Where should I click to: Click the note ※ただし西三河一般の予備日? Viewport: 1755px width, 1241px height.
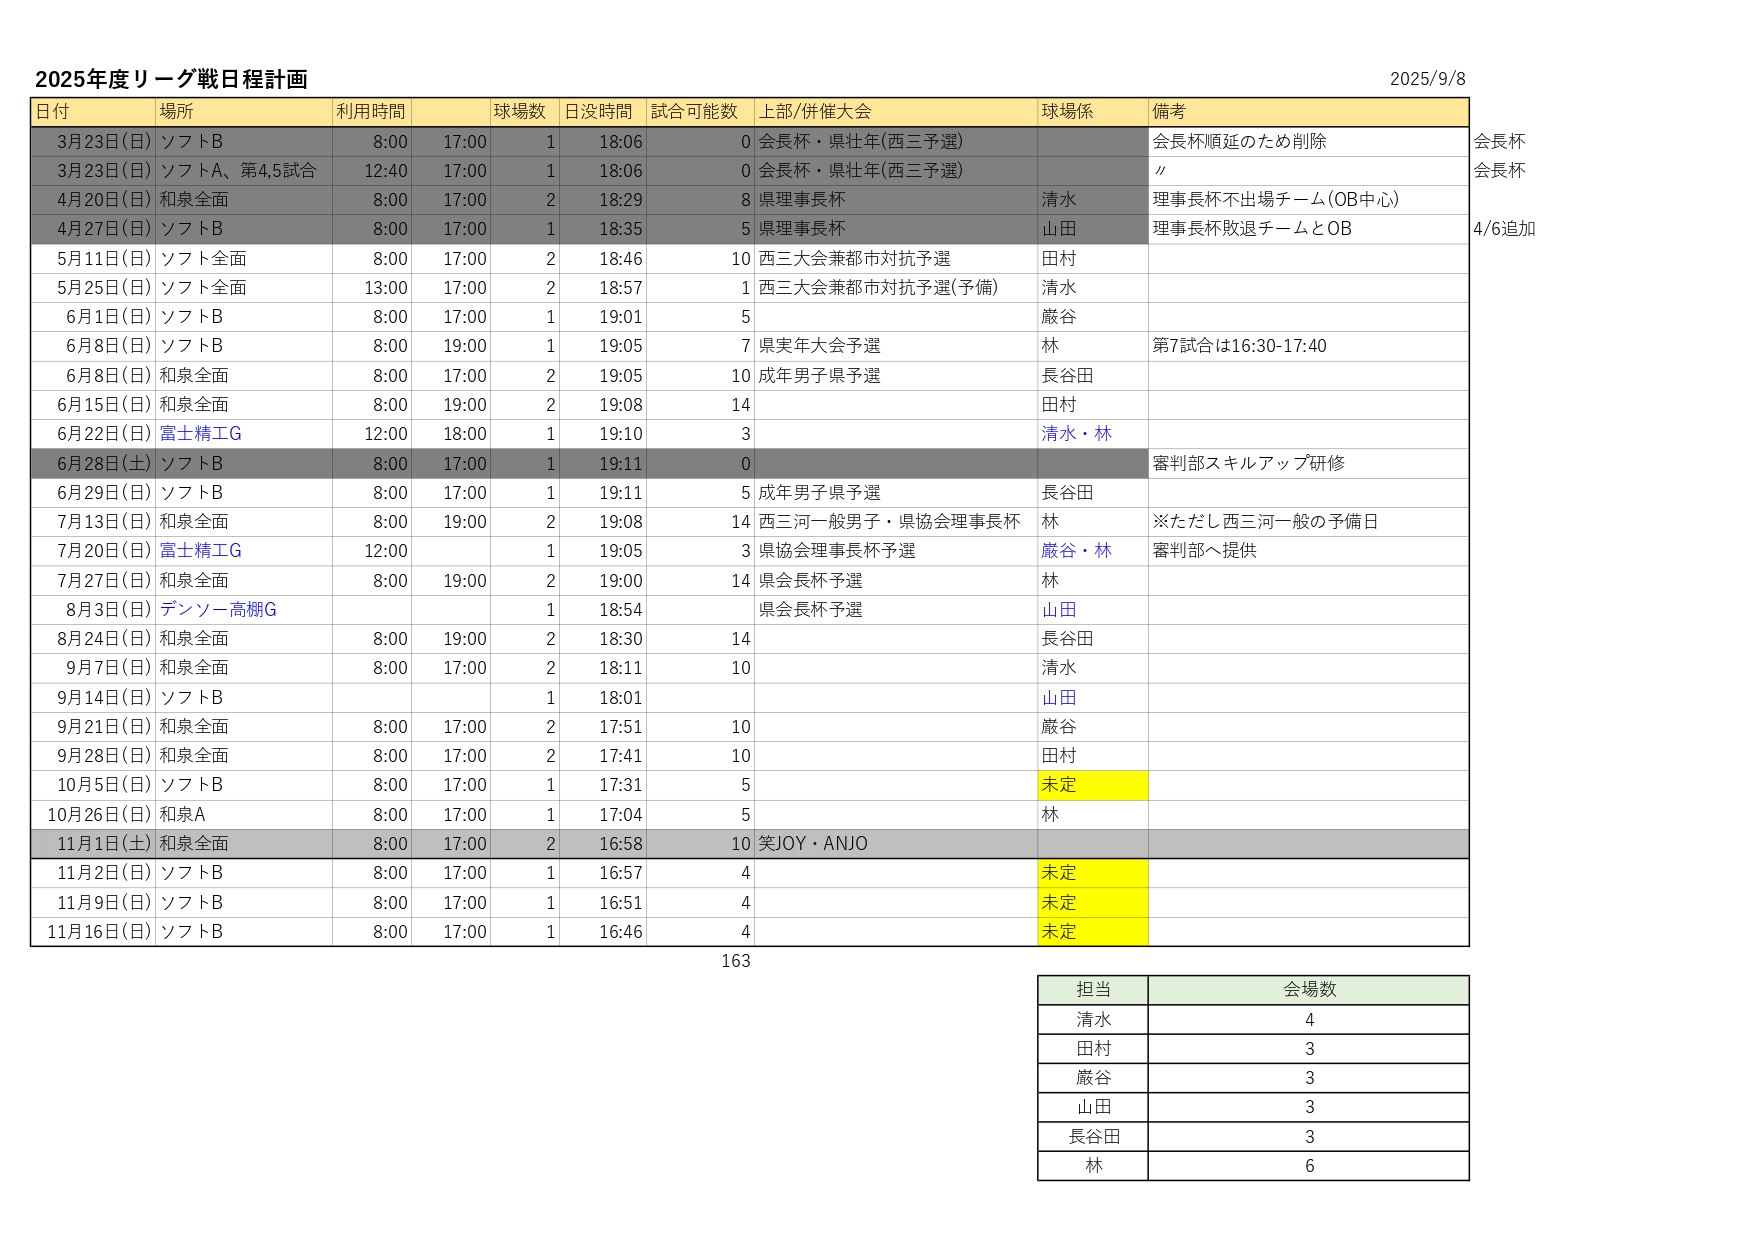tap(1265, 522)
